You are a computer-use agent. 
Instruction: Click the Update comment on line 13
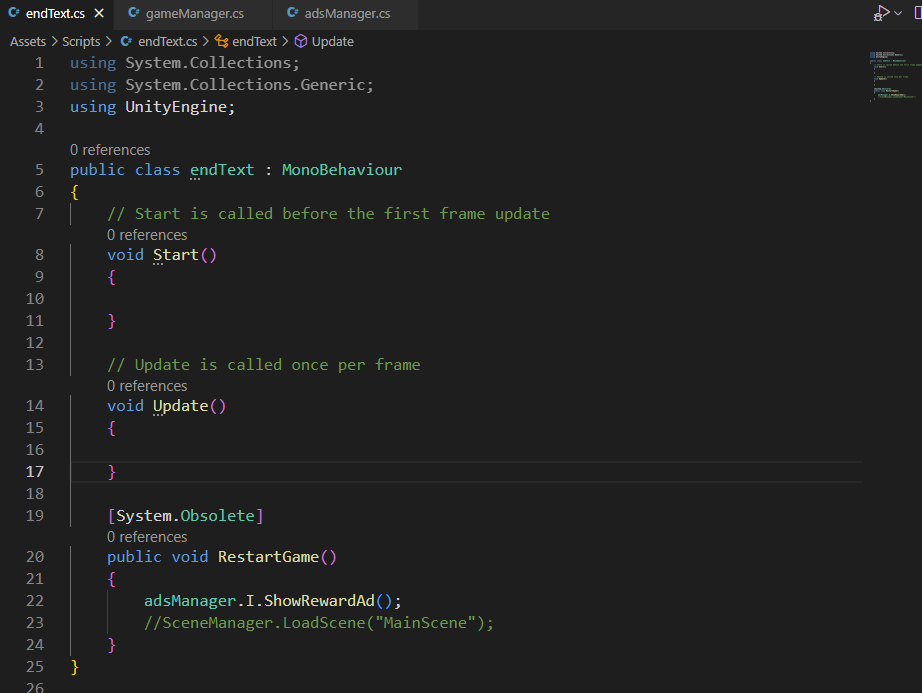pos(263,365)
